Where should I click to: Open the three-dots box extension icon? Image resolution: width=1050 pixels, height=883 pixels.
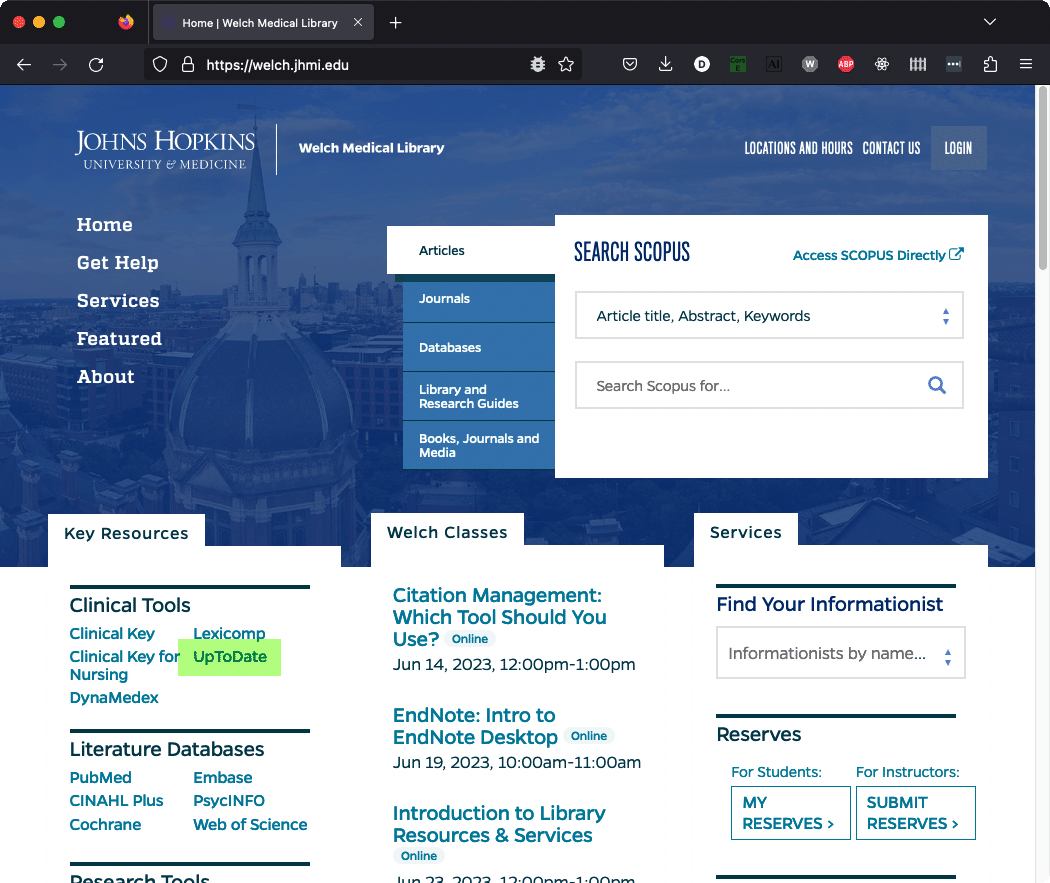click(954, 65)
